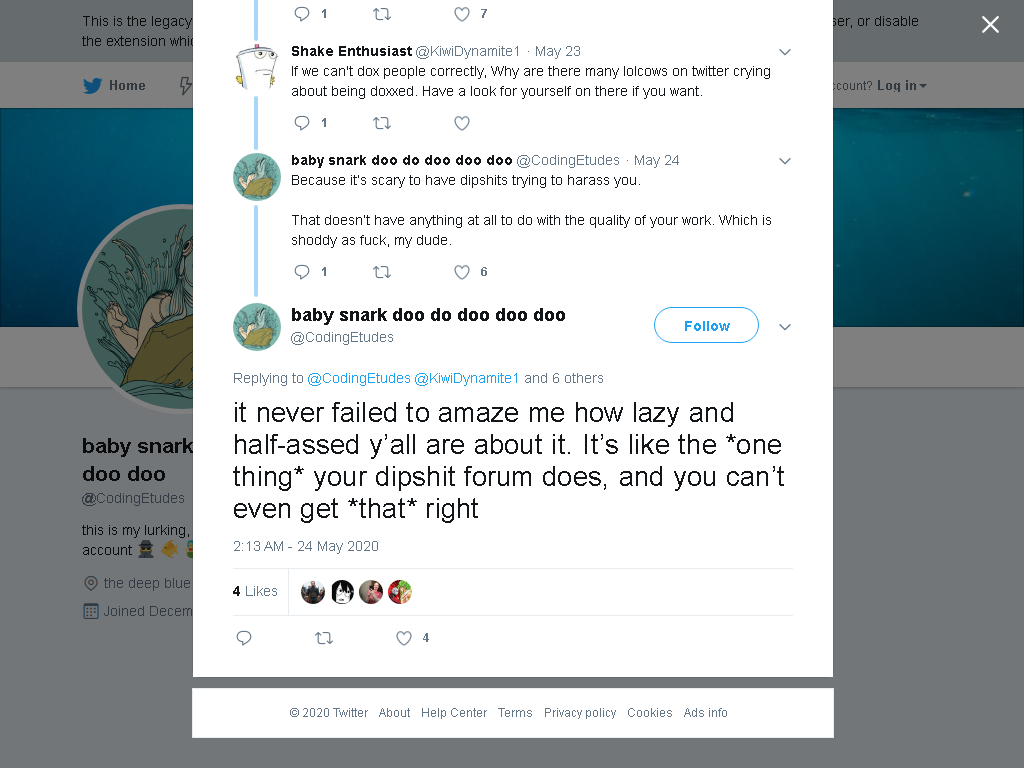Image resolution: width=1024 pixels, height=768 pixels.
Task: Open the chevron menu next to Follow
Action: 785,327
